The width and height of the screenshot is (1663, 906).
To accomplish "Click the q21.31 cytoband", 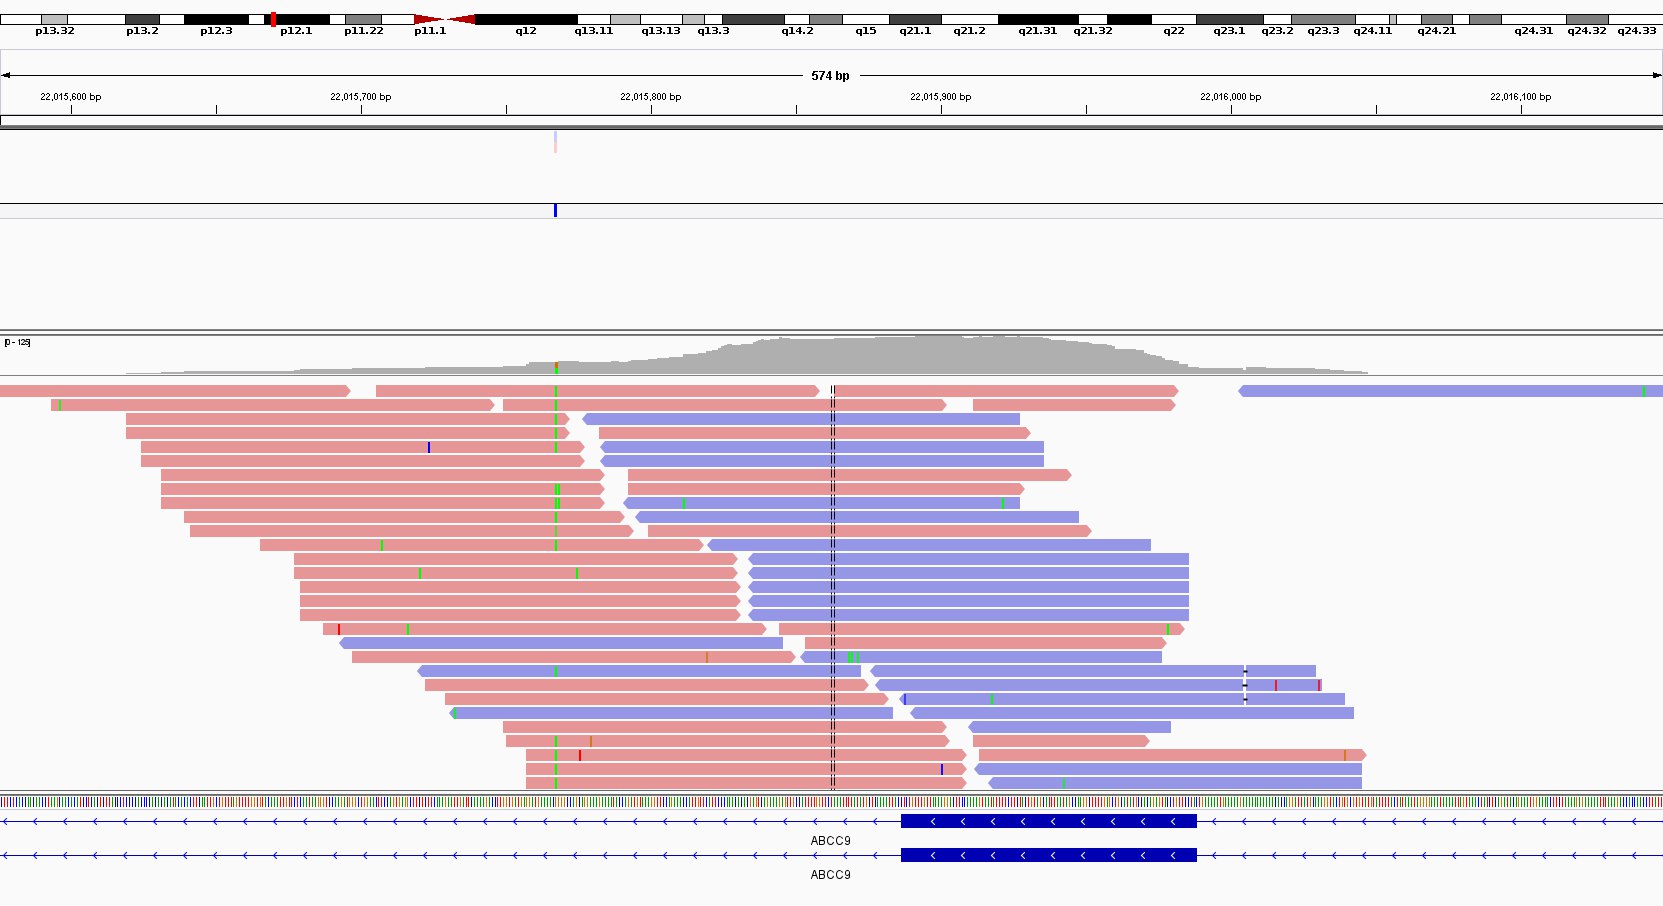I will tap(1038, 19).
